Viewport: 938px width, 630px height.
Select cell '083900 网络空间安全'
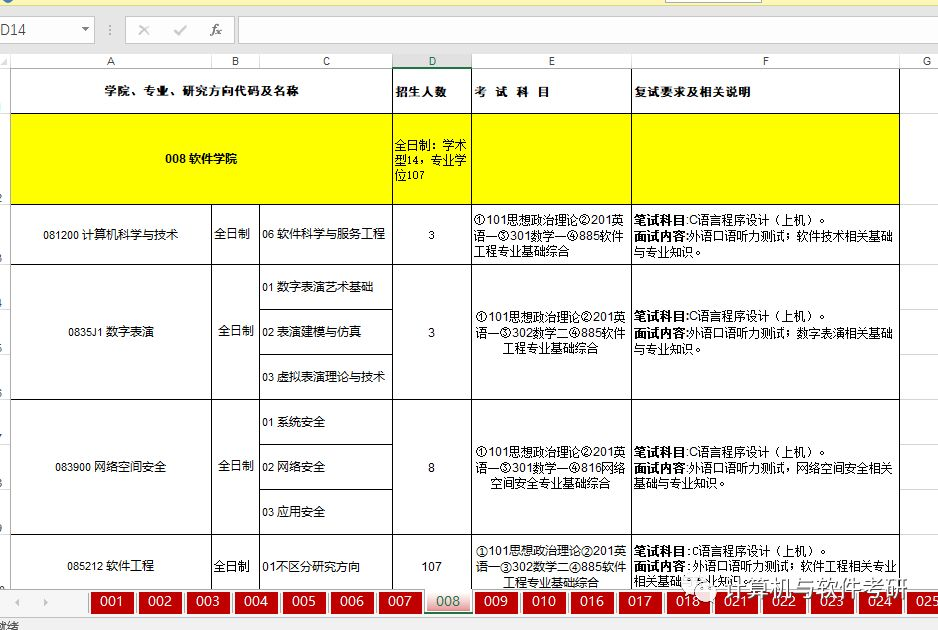111,467
